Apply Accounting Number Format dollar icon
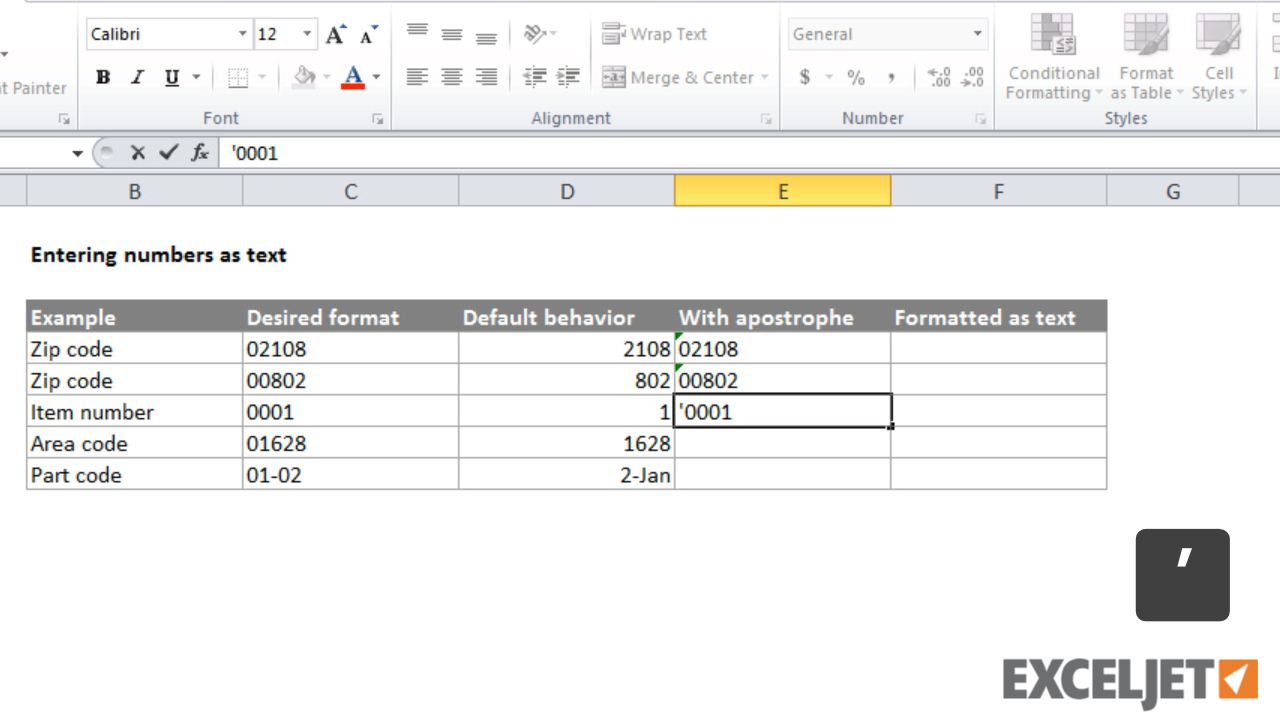 (805, 77)
